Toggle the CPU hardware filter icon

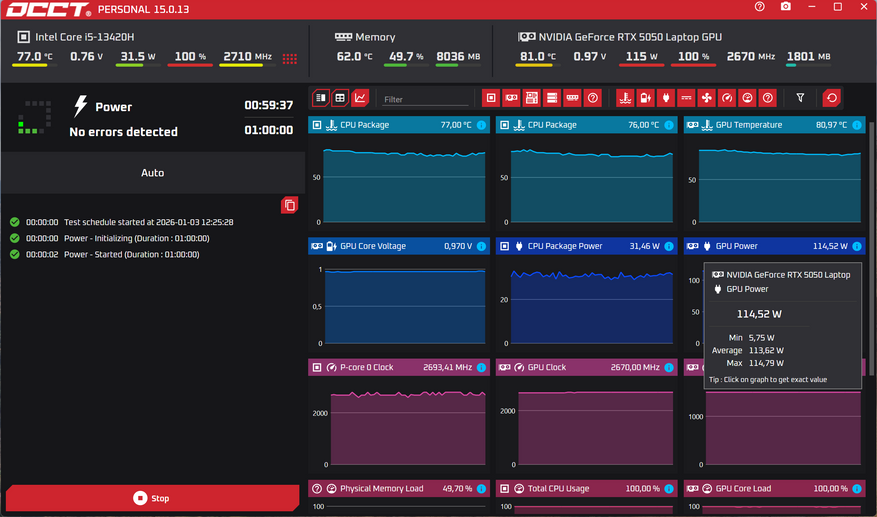click(490, 98)
